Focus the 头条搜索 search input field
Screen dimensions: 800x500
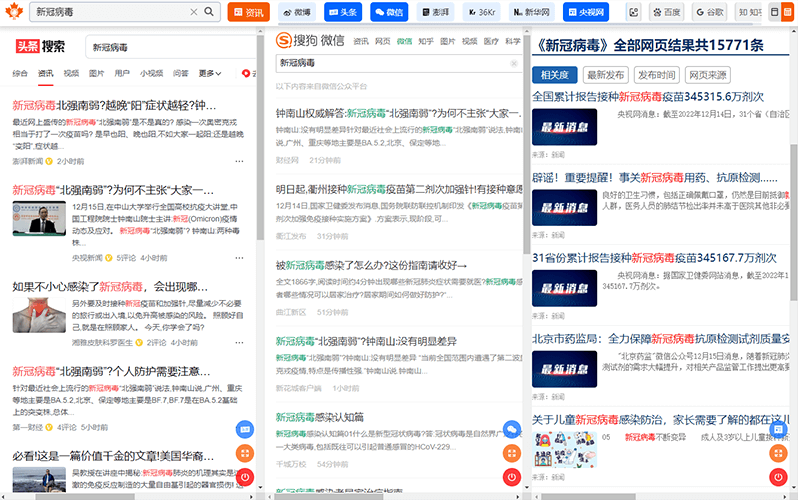[x=171, y=47]
